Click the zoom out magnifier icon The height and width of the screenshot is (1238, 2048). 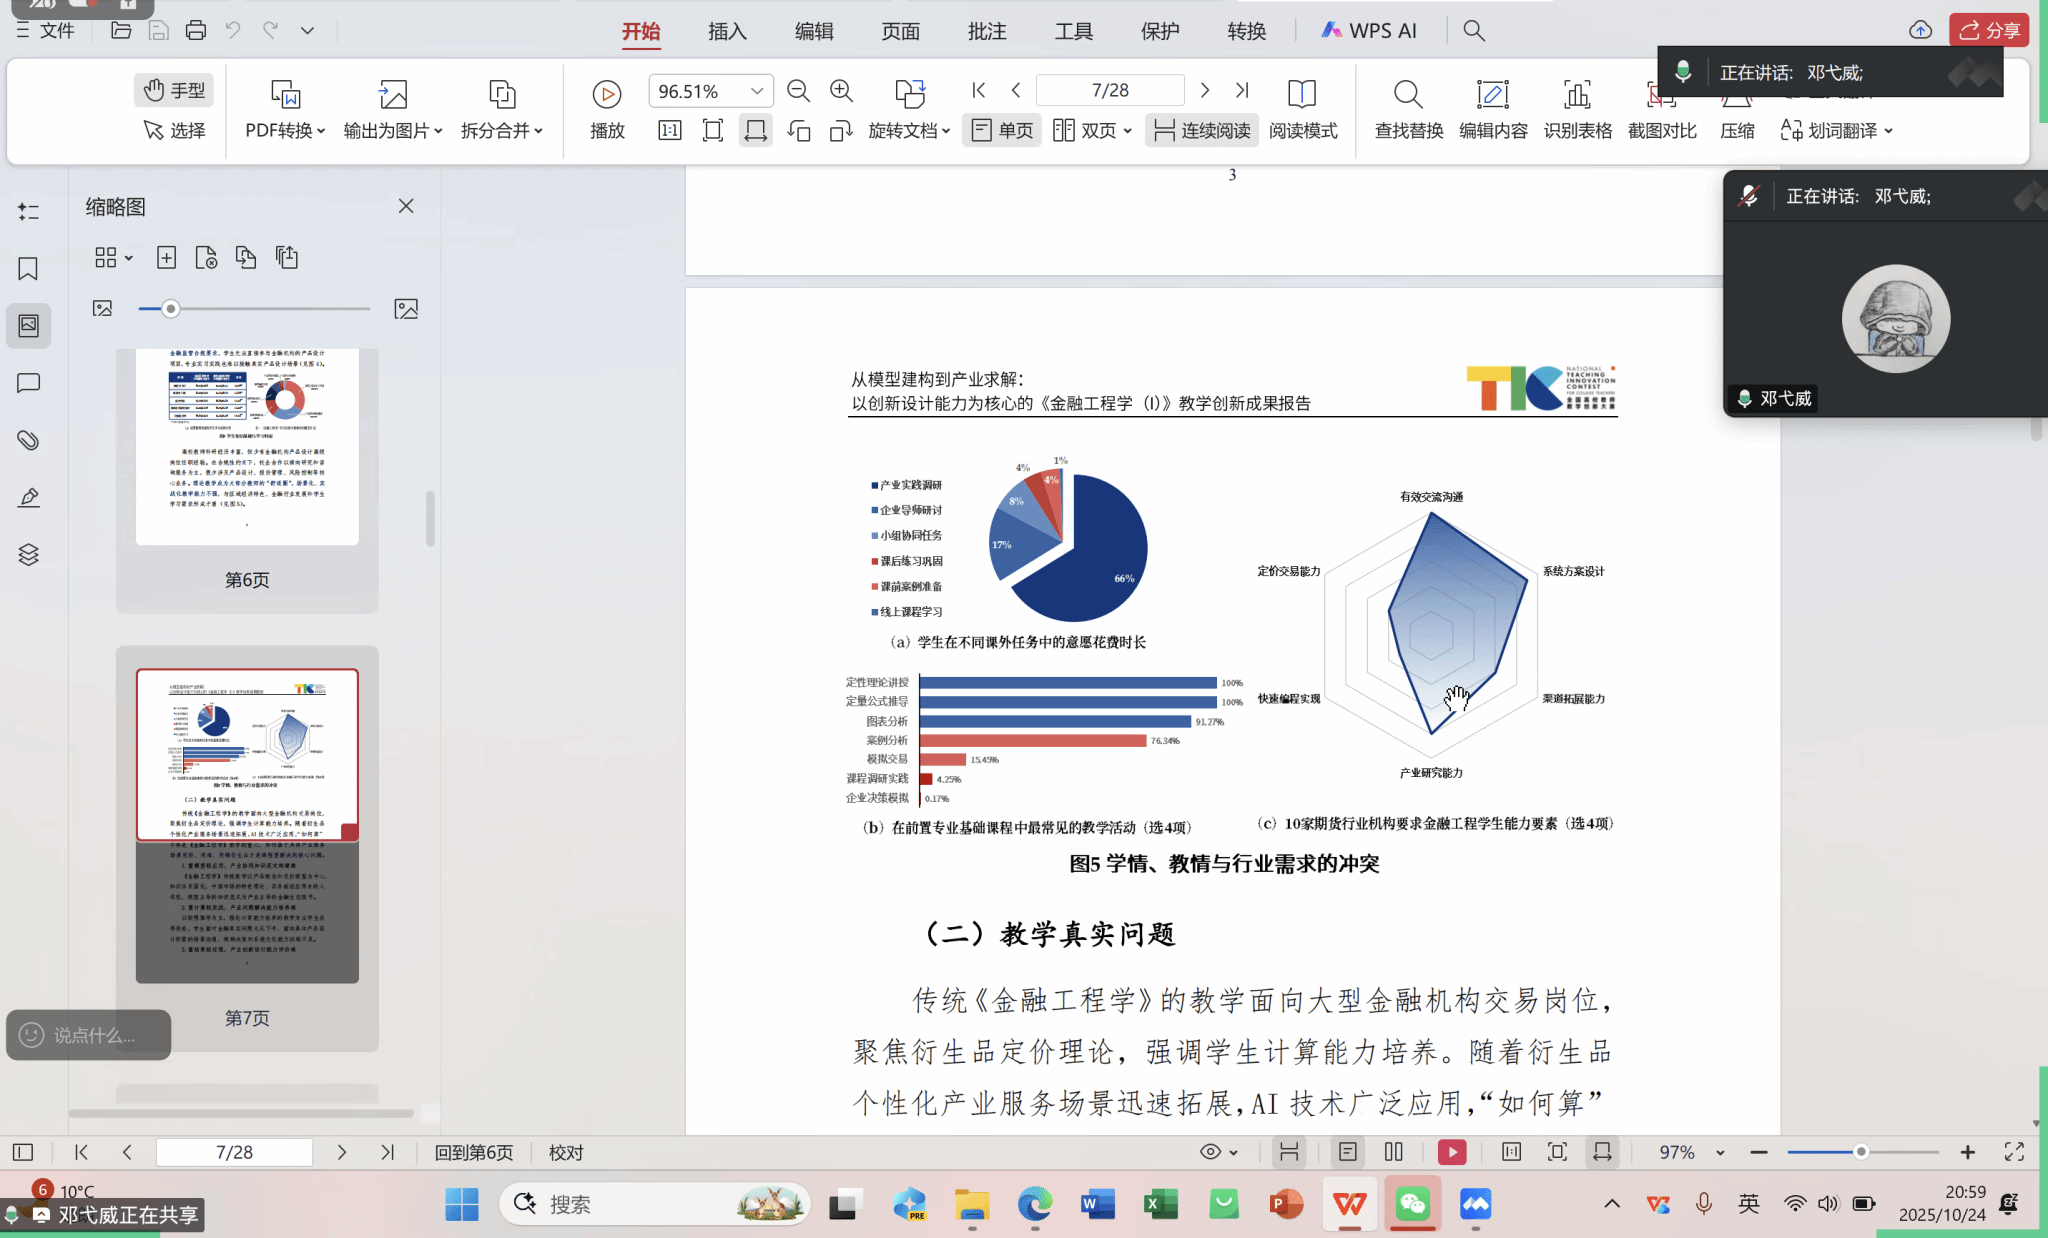pos(798,91)
